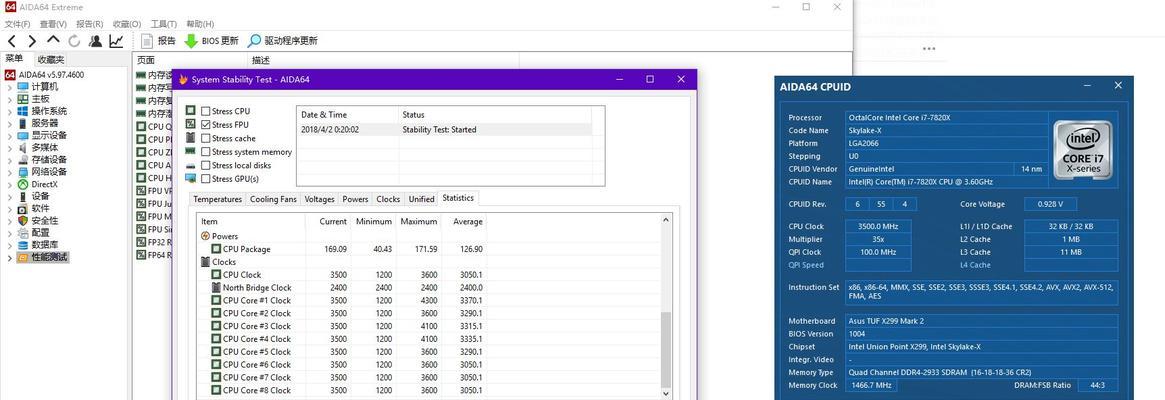Open the 收藏(O) menu
The image size is (1165, 400).
click(x=126, y=24)
